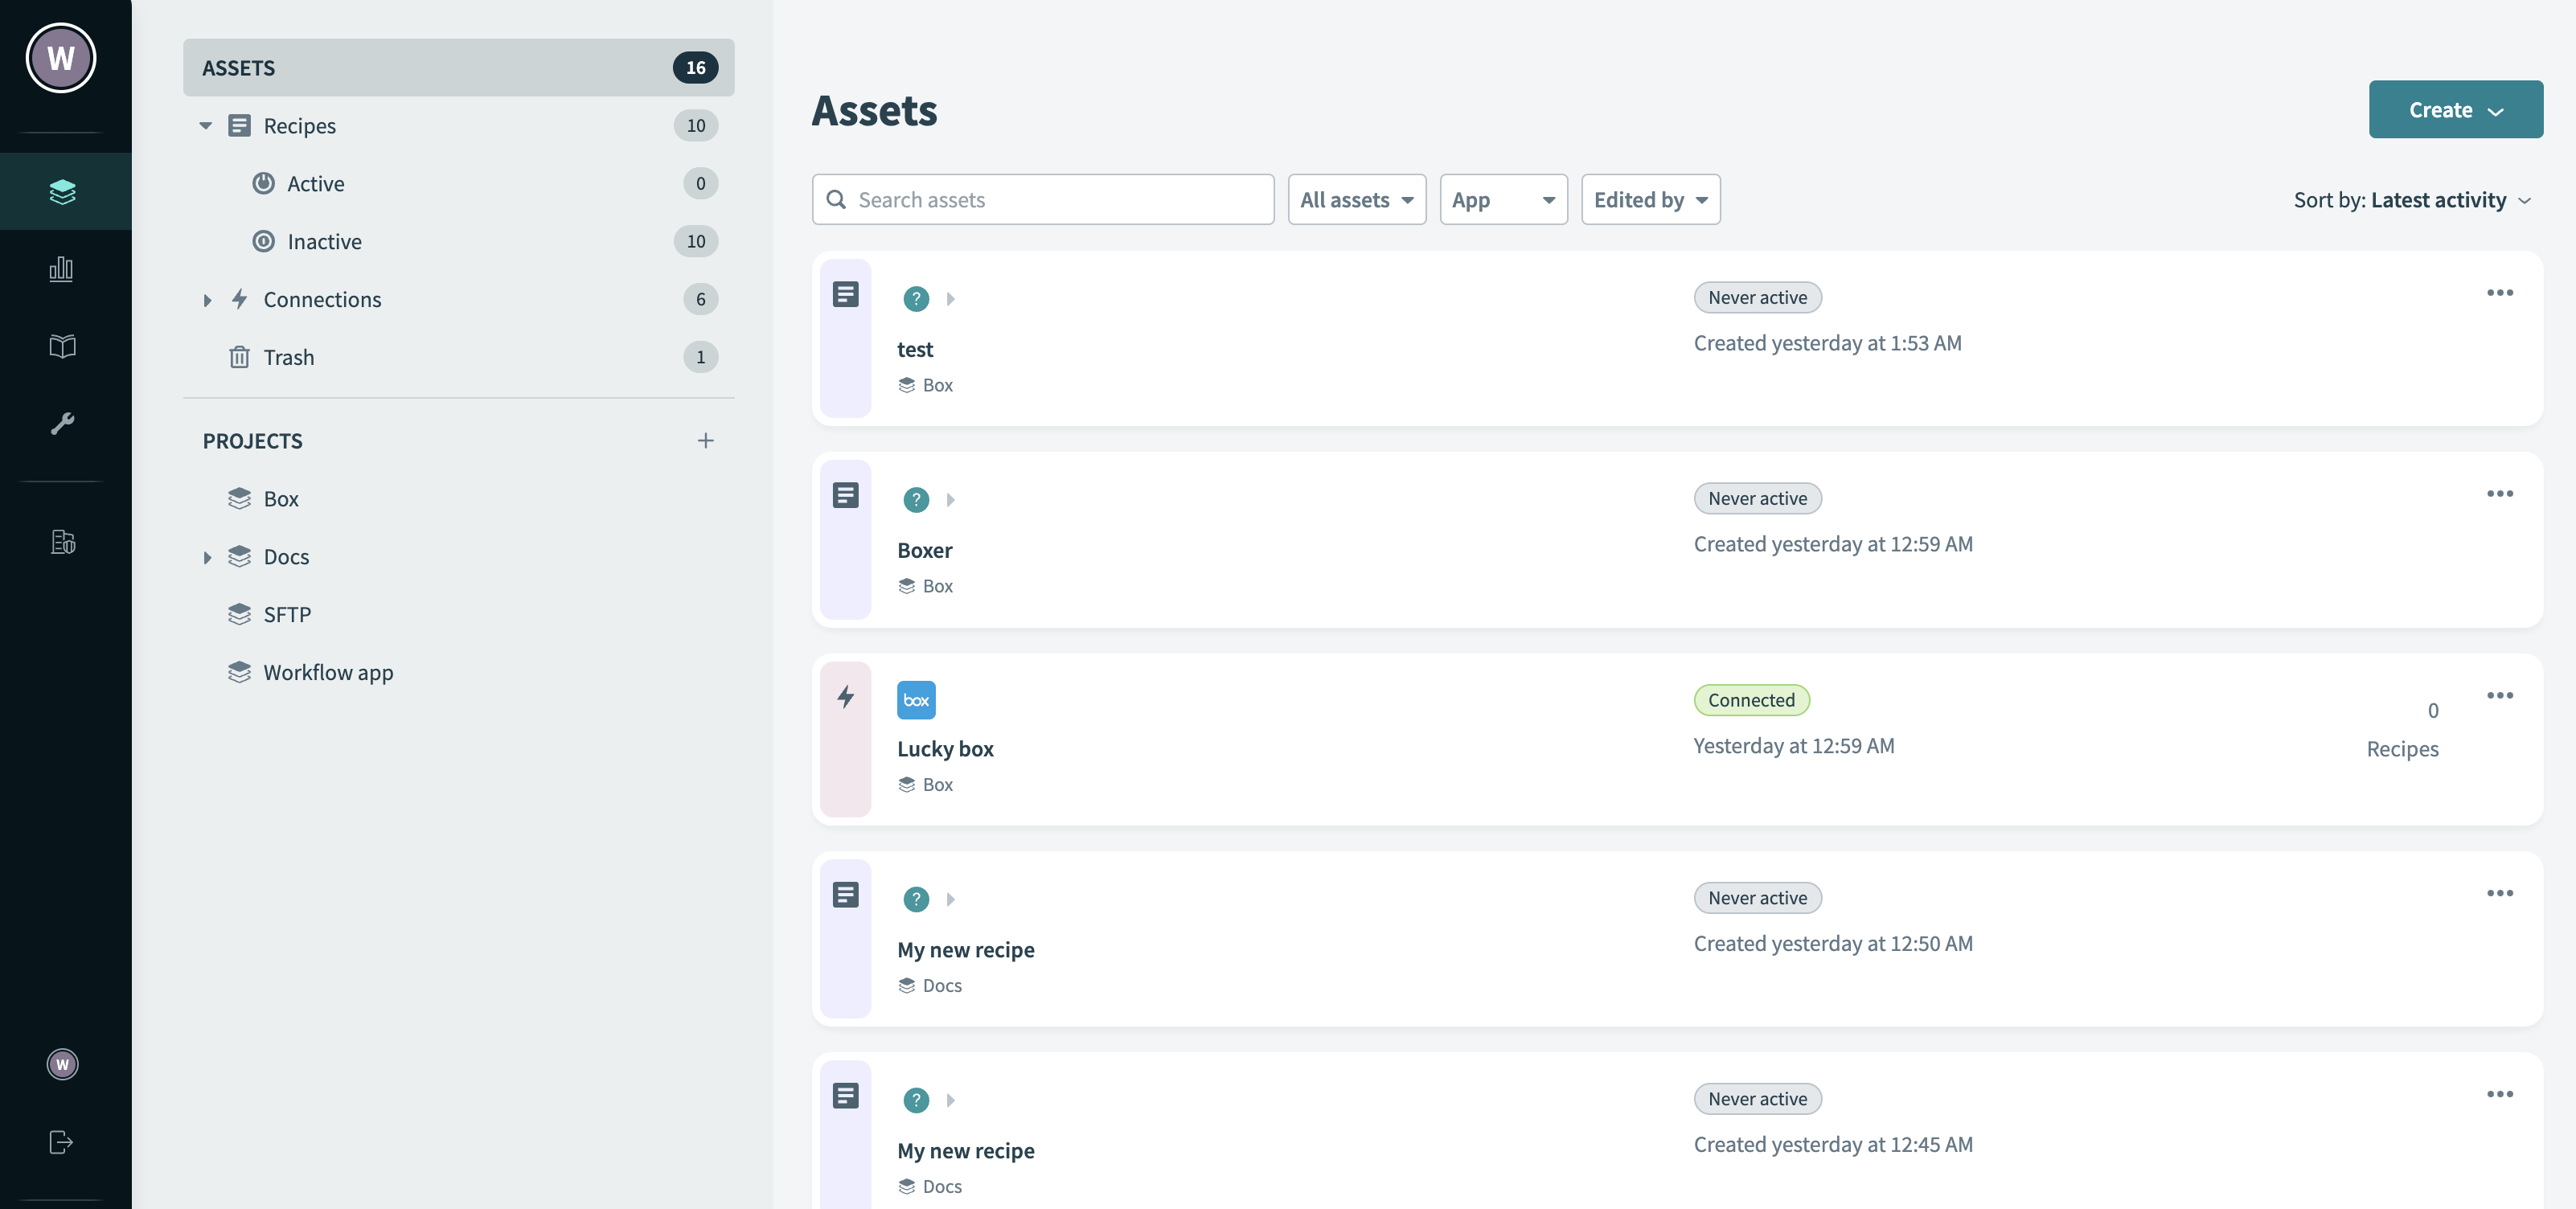Open the Community library book icon

tap(61, 346)
